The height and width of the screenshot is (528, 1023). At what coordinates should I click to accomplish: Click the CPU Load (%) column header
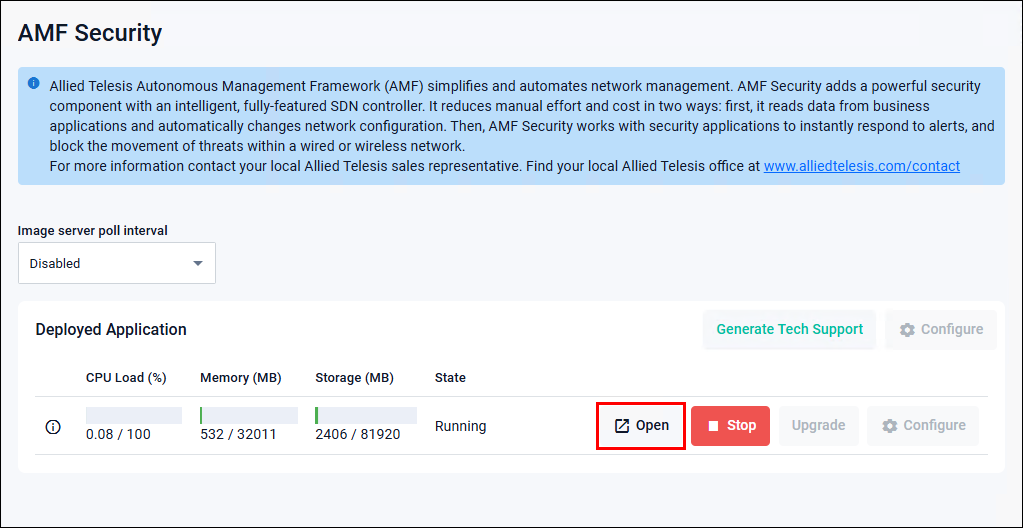tap(126, 378)
